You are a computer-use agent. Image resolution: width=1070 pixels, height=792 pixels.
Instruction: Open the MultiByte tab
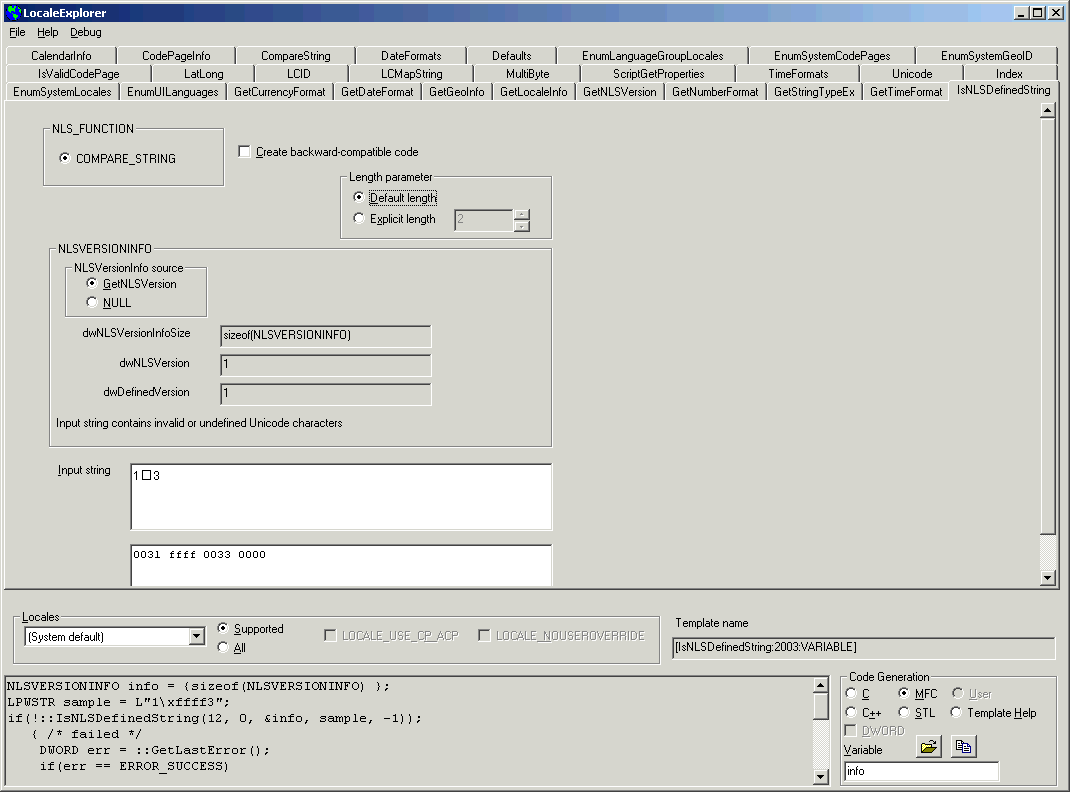[x=527, y=74]
